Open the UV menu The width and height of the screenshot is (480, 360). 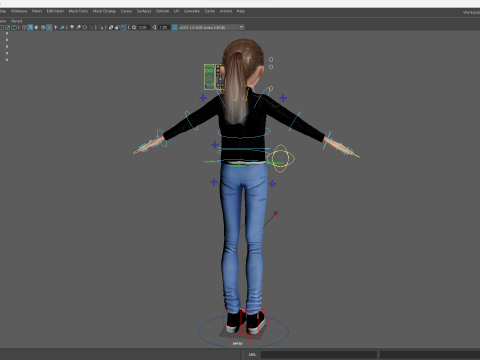pos(176,11)
